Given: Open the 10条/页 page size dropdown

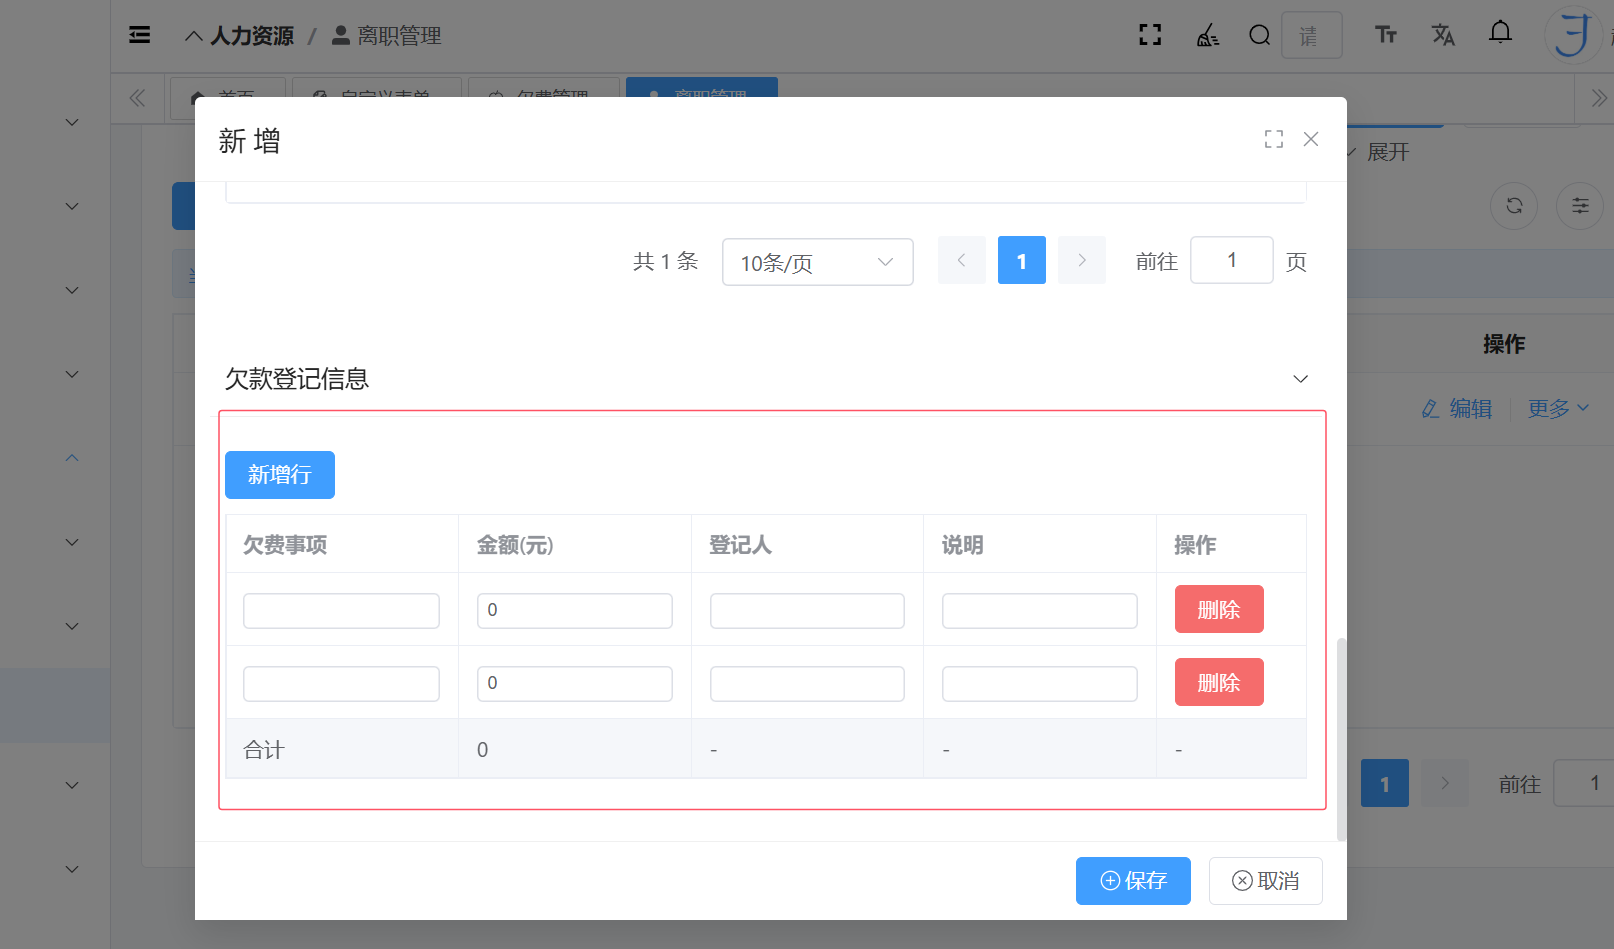Looking at the screenshot, I should point(817,262).
